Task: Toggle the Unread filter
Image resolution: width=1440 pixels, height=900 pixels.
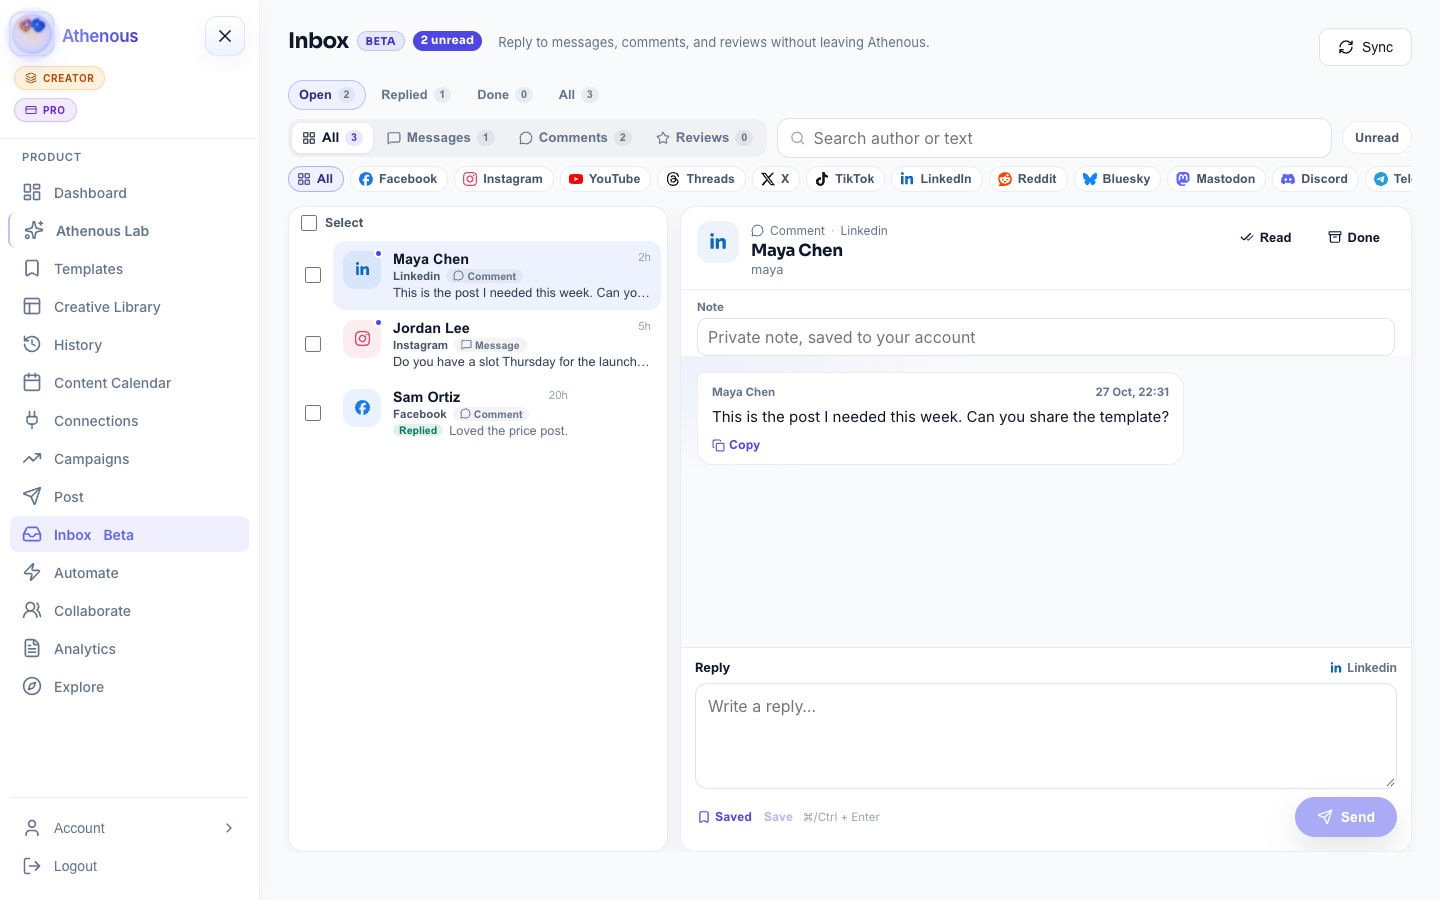Action: (x=1376, y=138)
